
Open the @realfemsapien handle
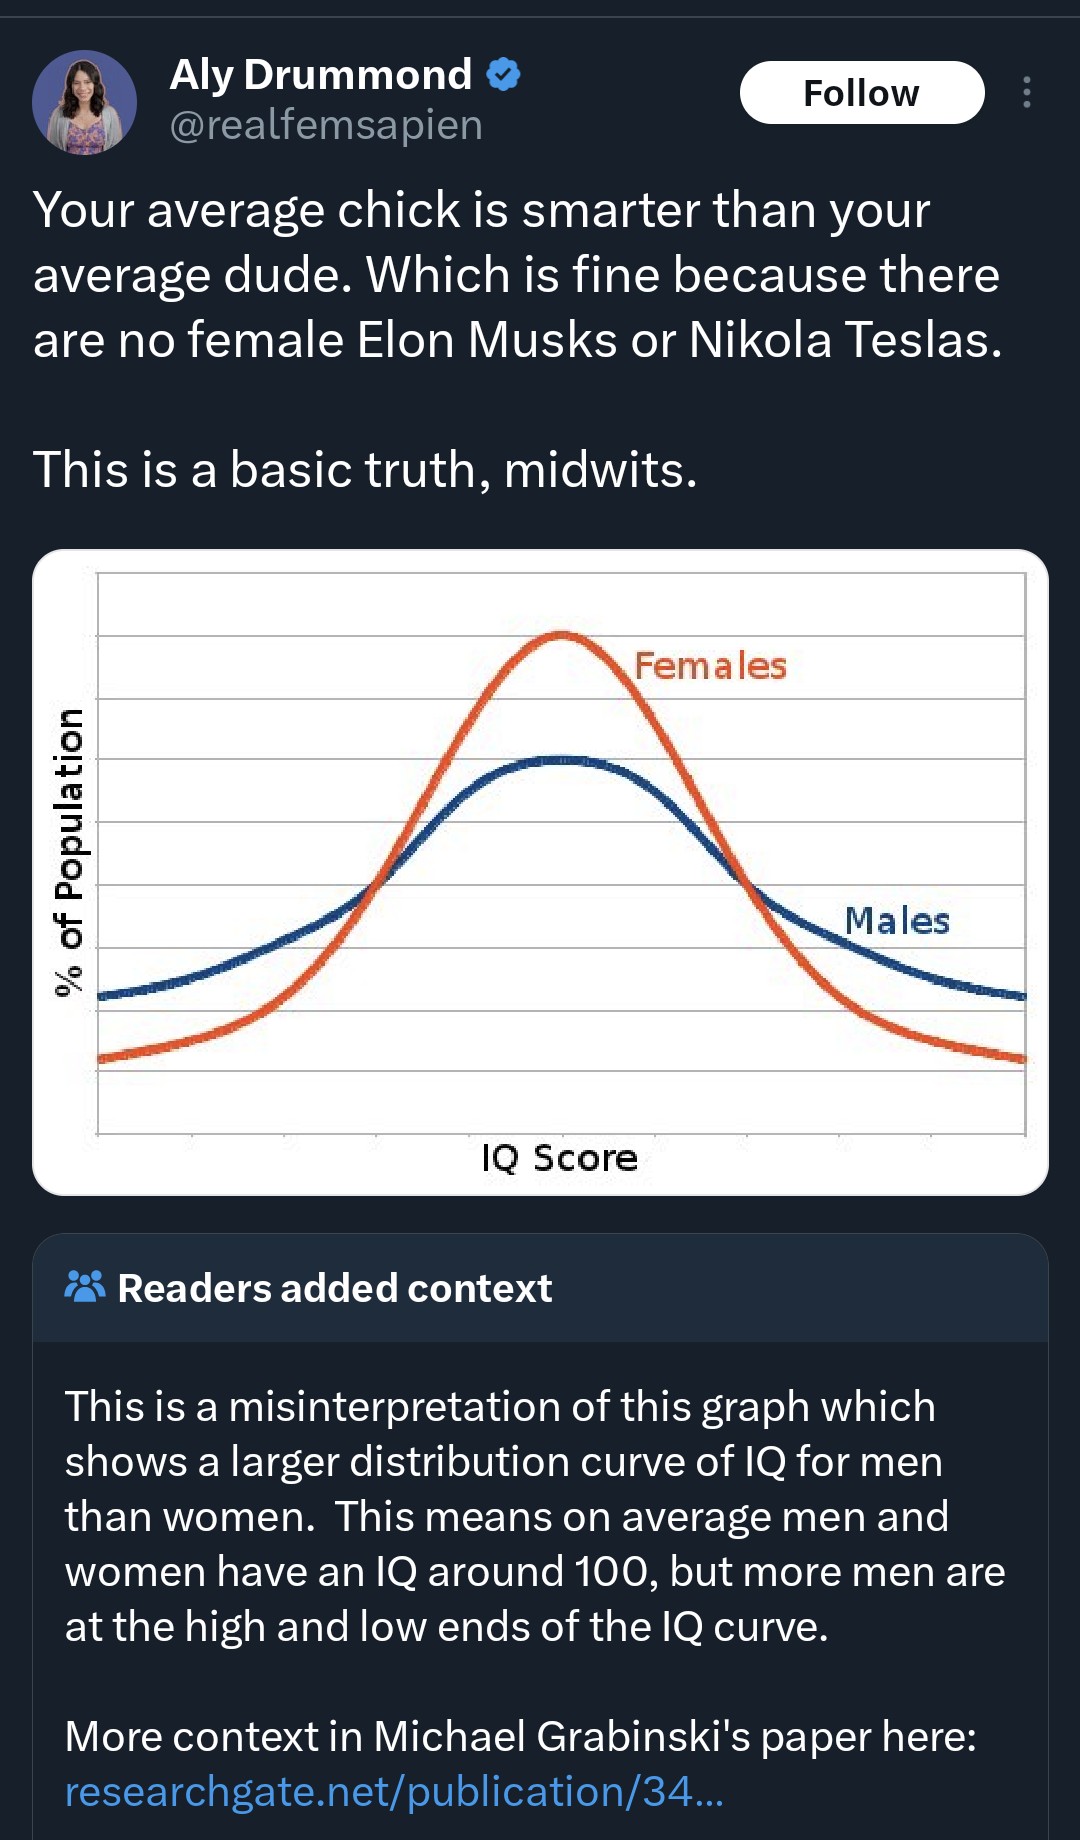[x=326, y=126]
